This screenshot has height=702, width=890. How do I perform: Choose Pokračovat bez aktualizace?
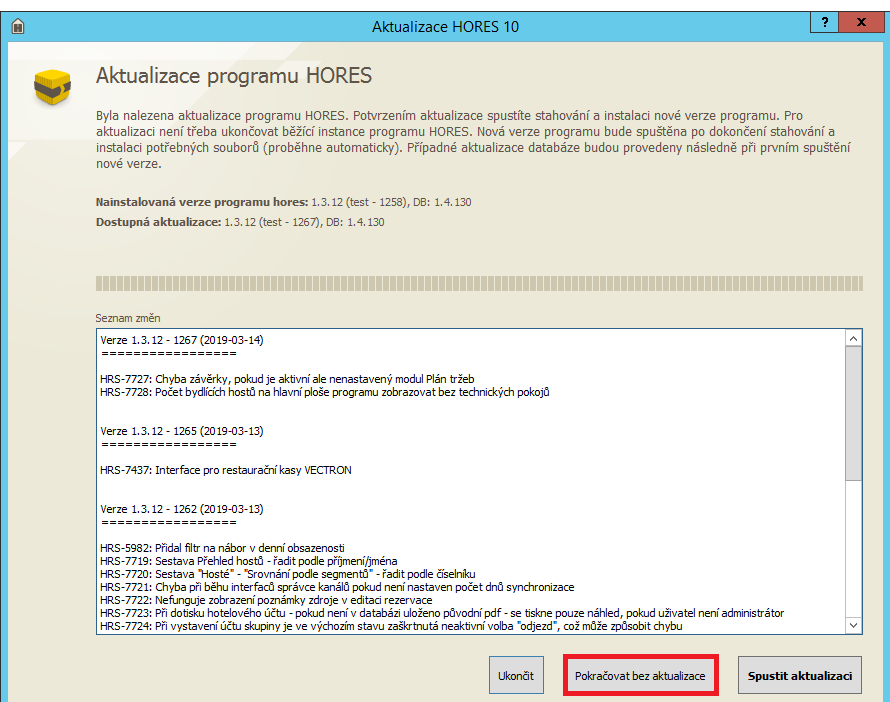(x=640, y=676)
